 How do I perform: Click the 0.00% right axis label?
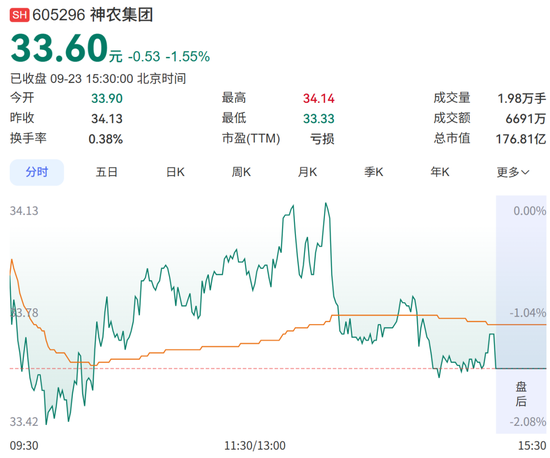coord(530,211)
